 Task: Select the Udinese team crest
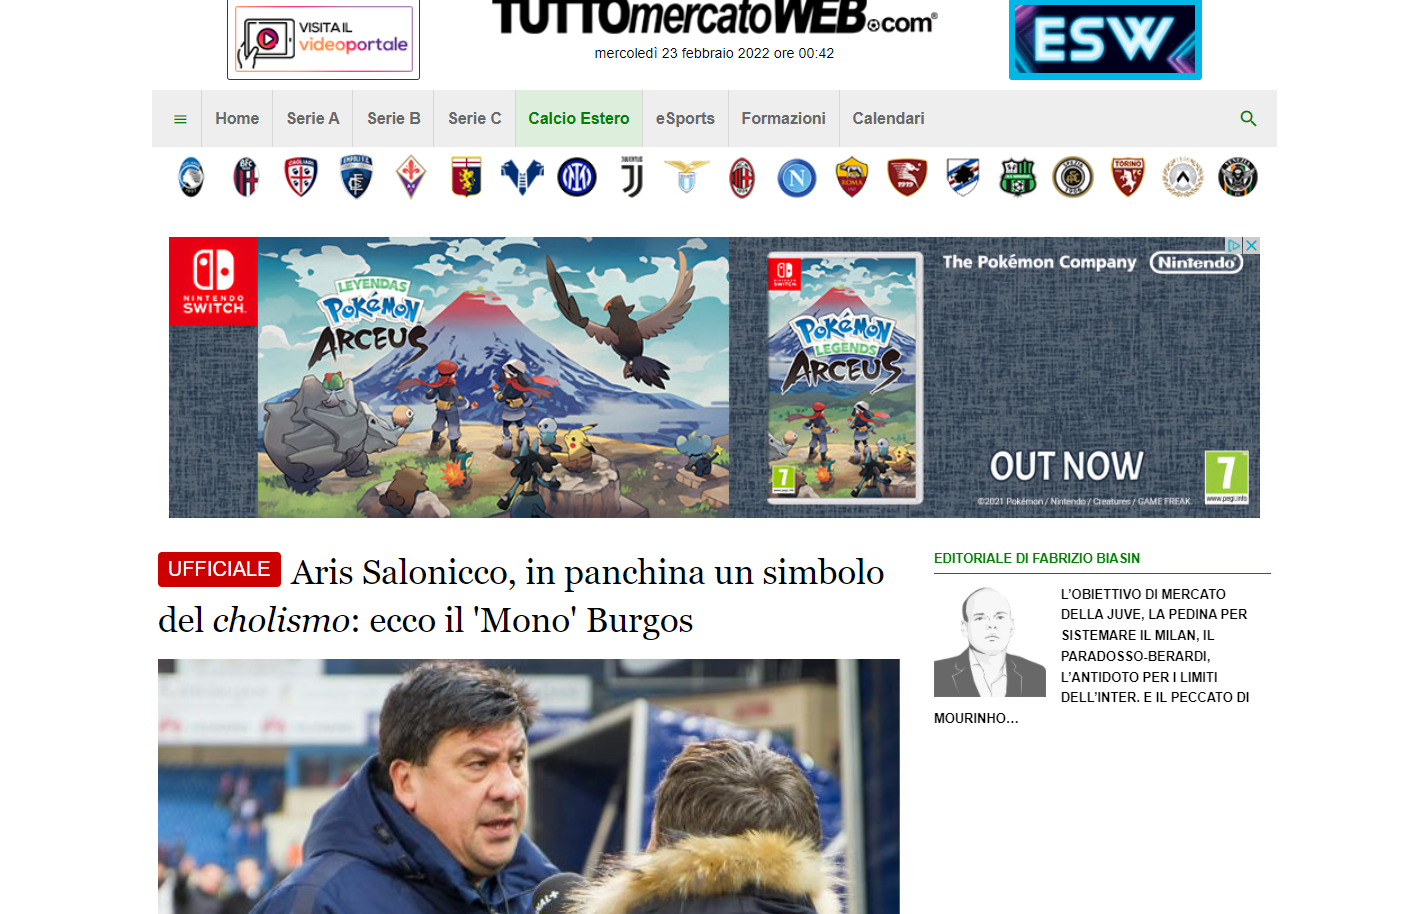(x=1183, y=177)
